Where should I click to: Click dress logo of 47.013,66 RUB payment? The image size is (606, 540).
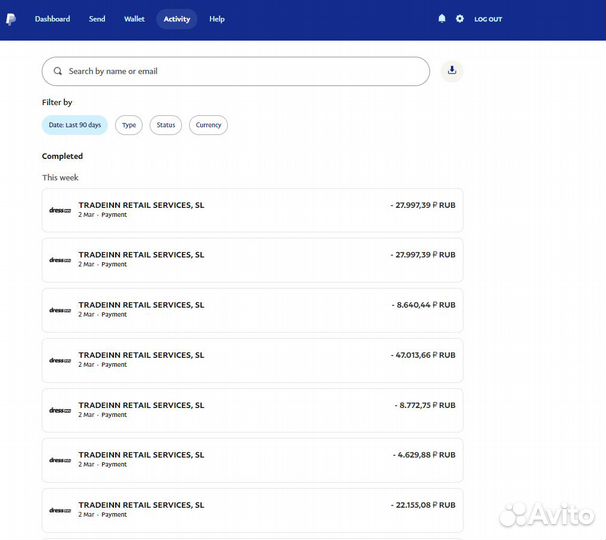[60, 360]
